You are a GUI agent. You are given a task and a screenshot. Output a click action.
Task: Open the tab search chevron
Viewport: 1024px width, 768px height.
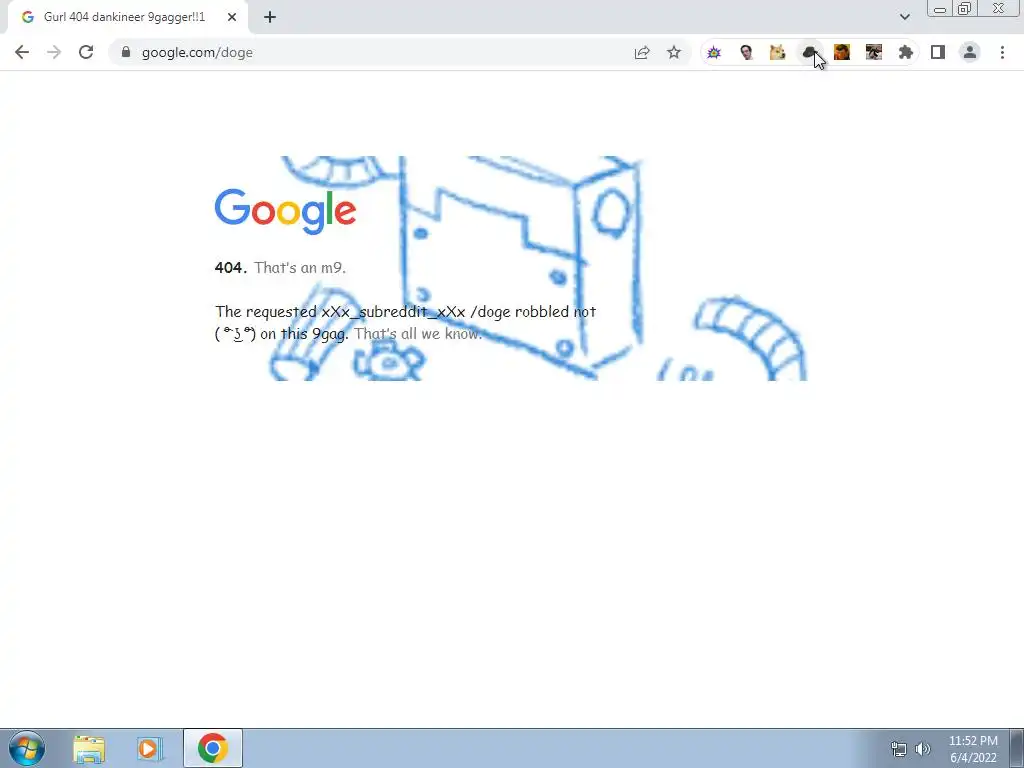[904, 17]
